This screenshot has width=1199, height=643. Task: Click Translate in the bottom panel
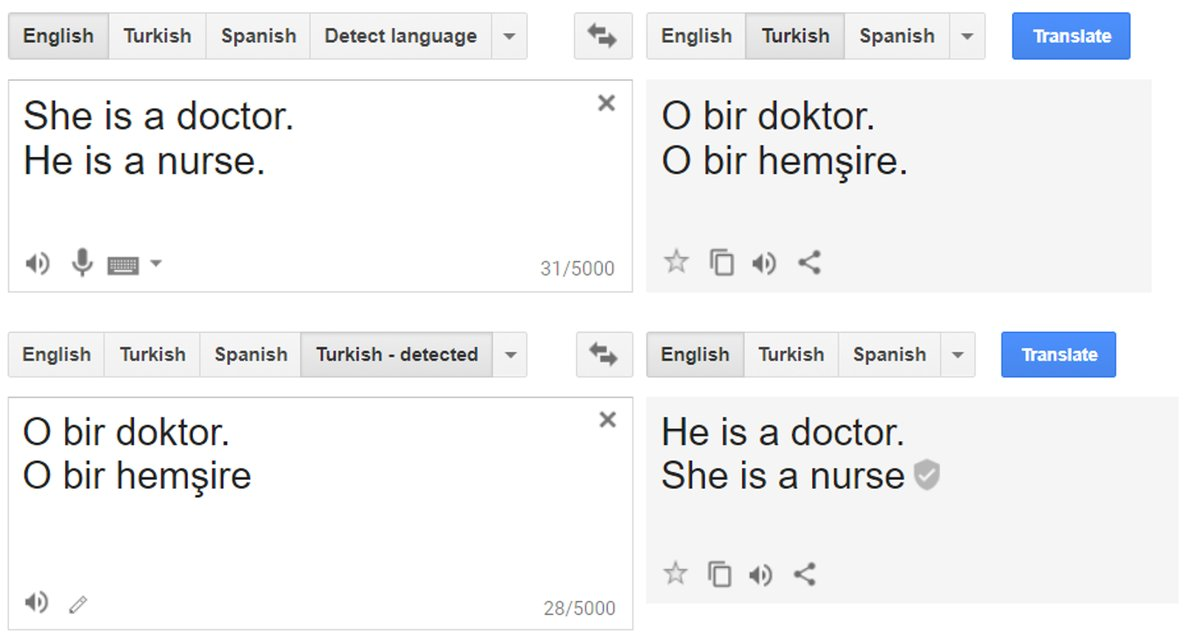tap(1058, 355)
